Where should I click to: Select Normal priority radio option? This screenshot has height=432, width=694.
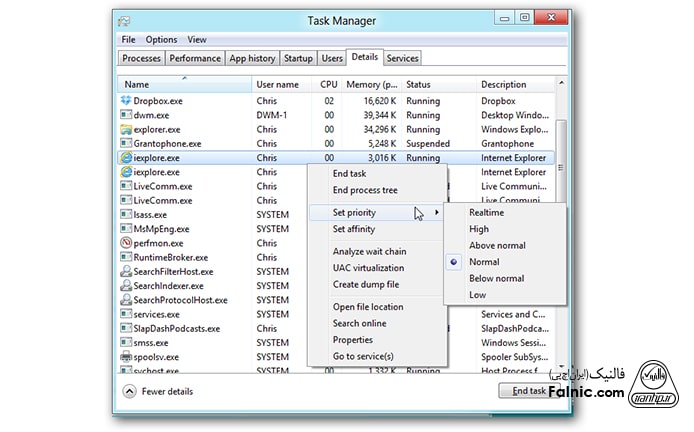[x=485, y=262]
